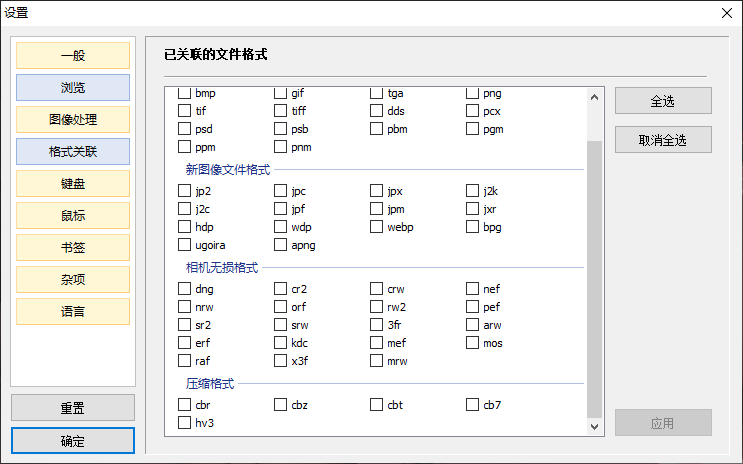Check the pcx format checkbox
Screen dimensions: 743x464
pyautogui.click(x=472, y=111)
